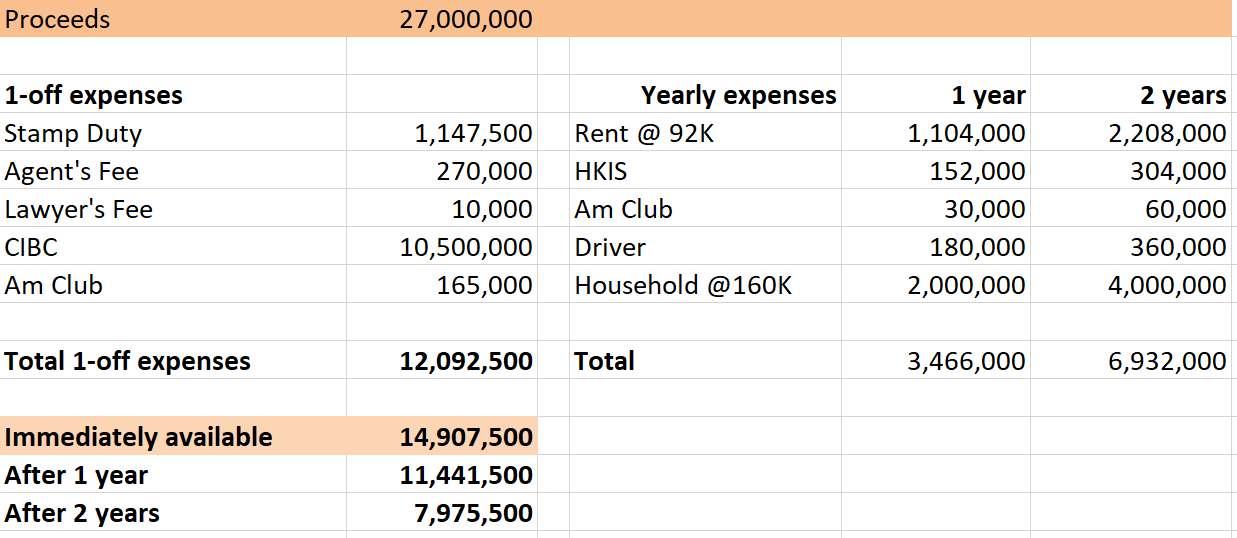The width and height of the screenshot is (1237, 538).
Task: Select the '1-off expenses' heading cell
Action: click(173, 95)
